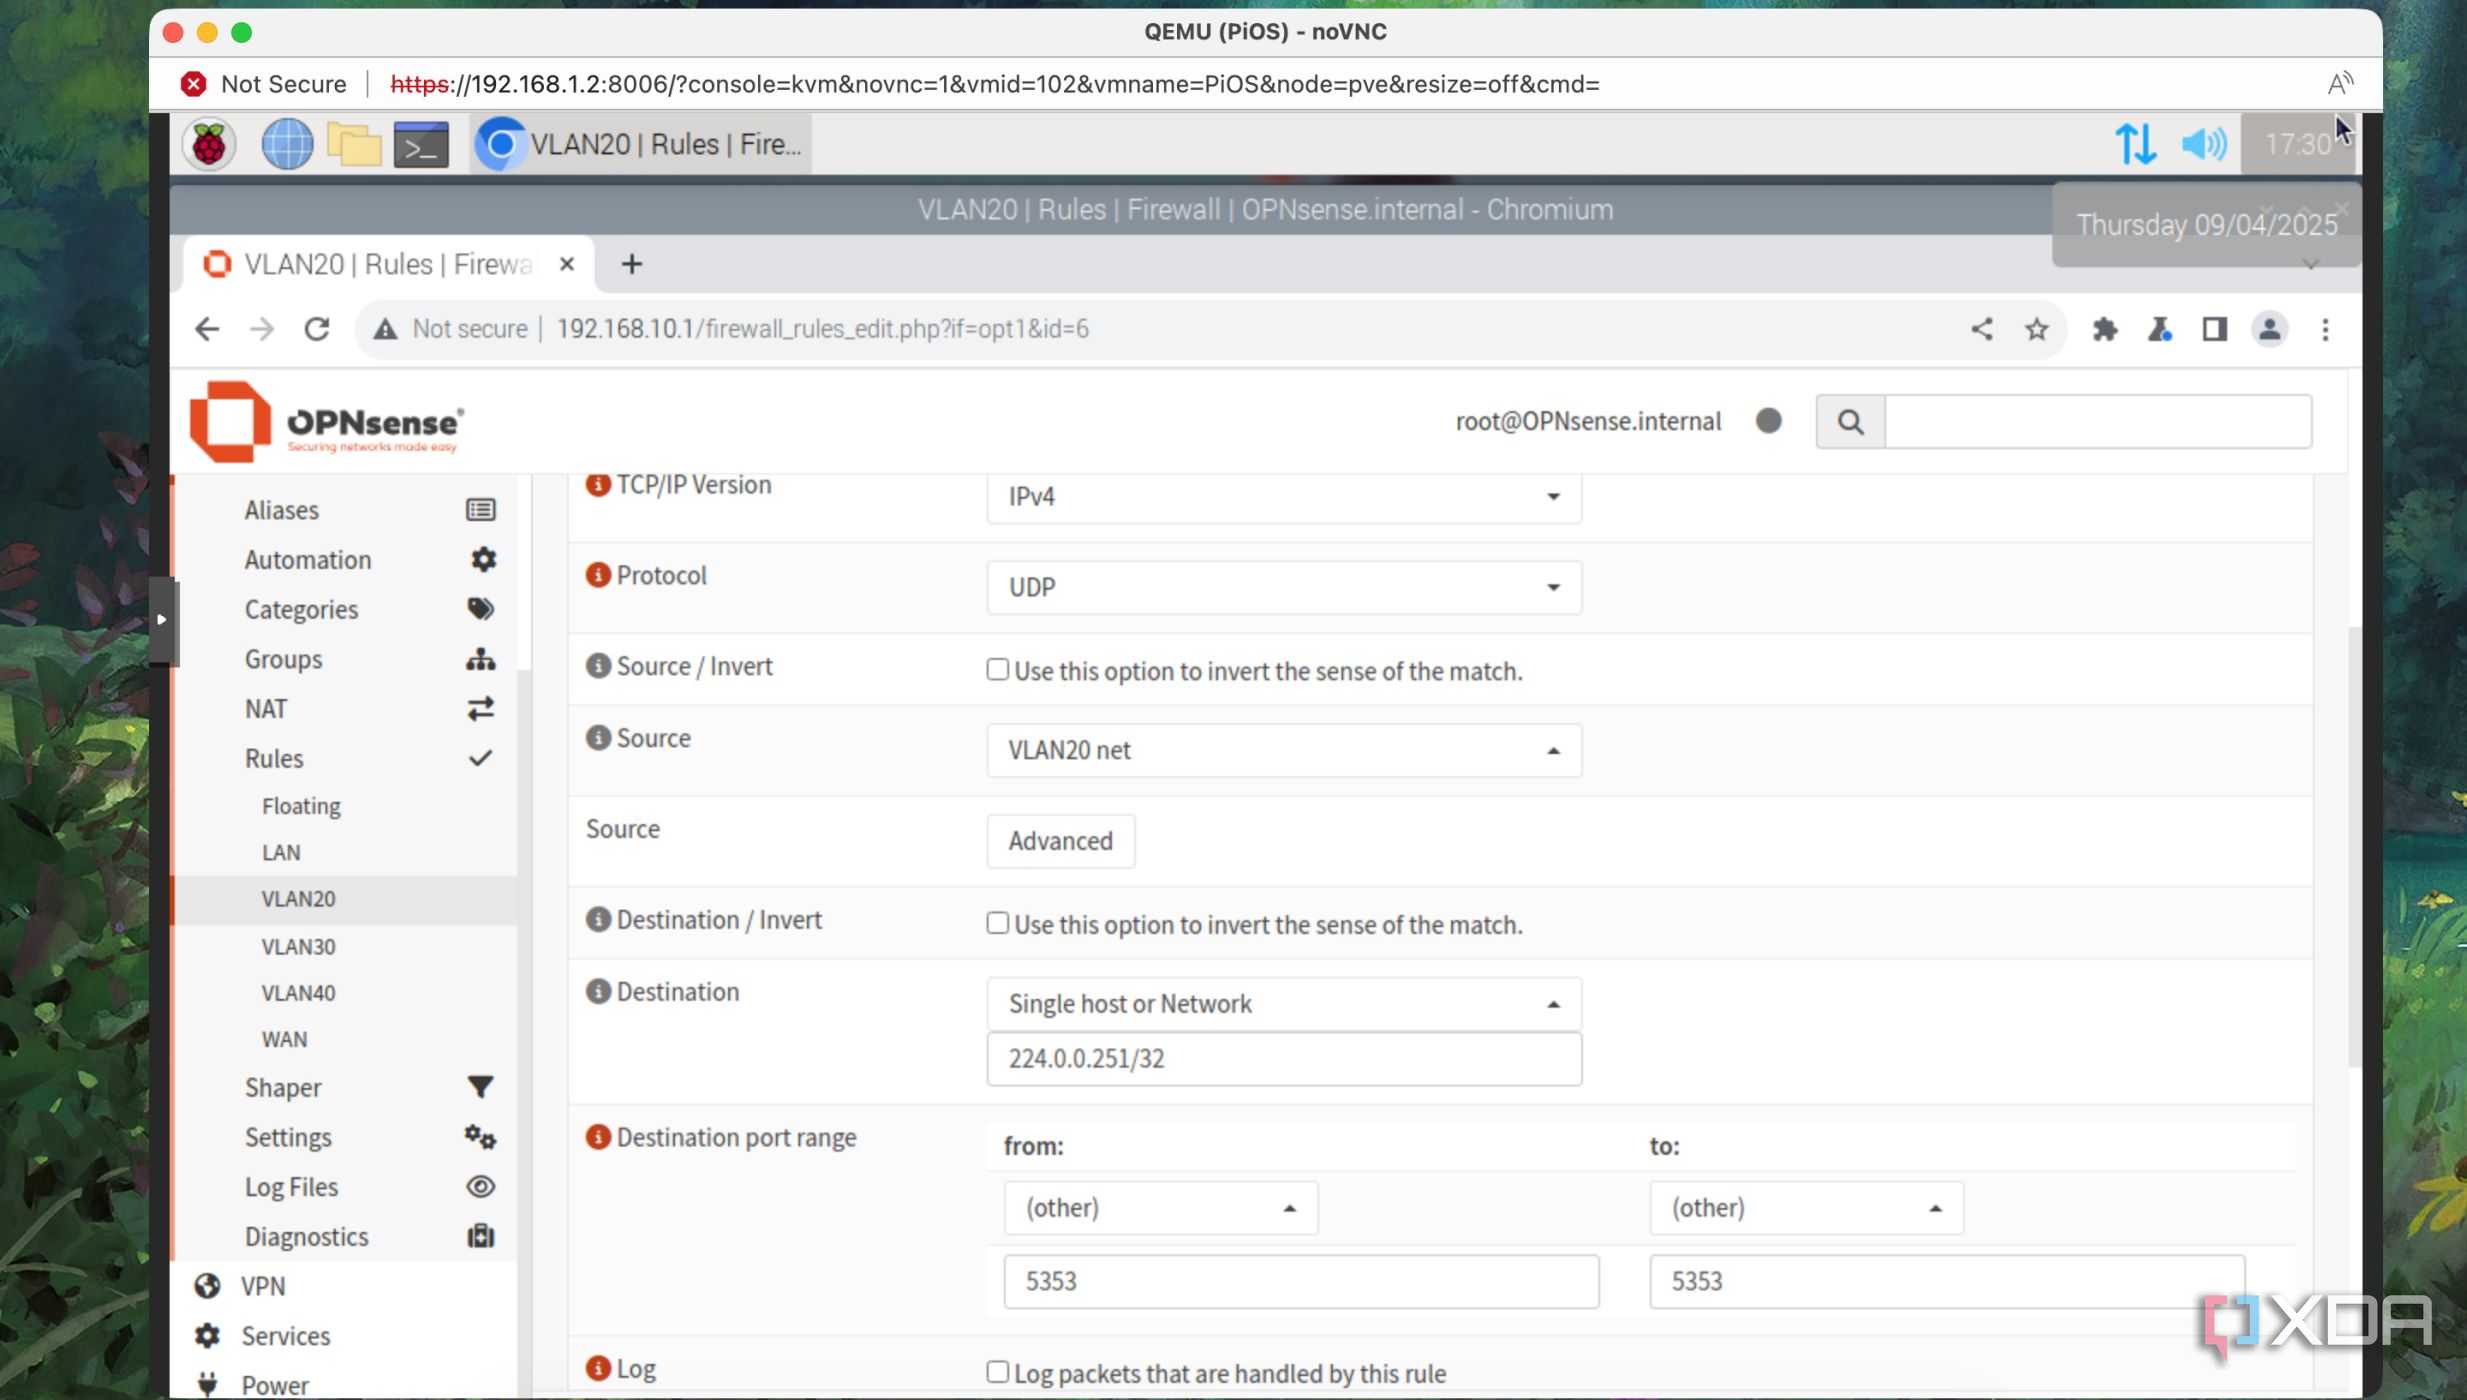
Task: Click the volume speaker tray icon
Action: point(2204,144)
